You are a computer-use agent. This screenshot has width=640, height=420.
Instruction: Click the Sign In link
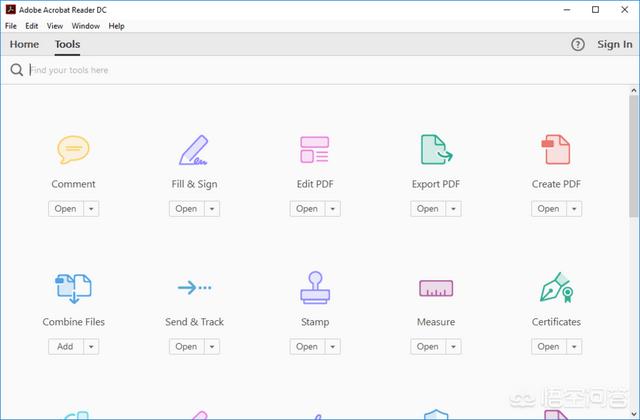(615, 44)
